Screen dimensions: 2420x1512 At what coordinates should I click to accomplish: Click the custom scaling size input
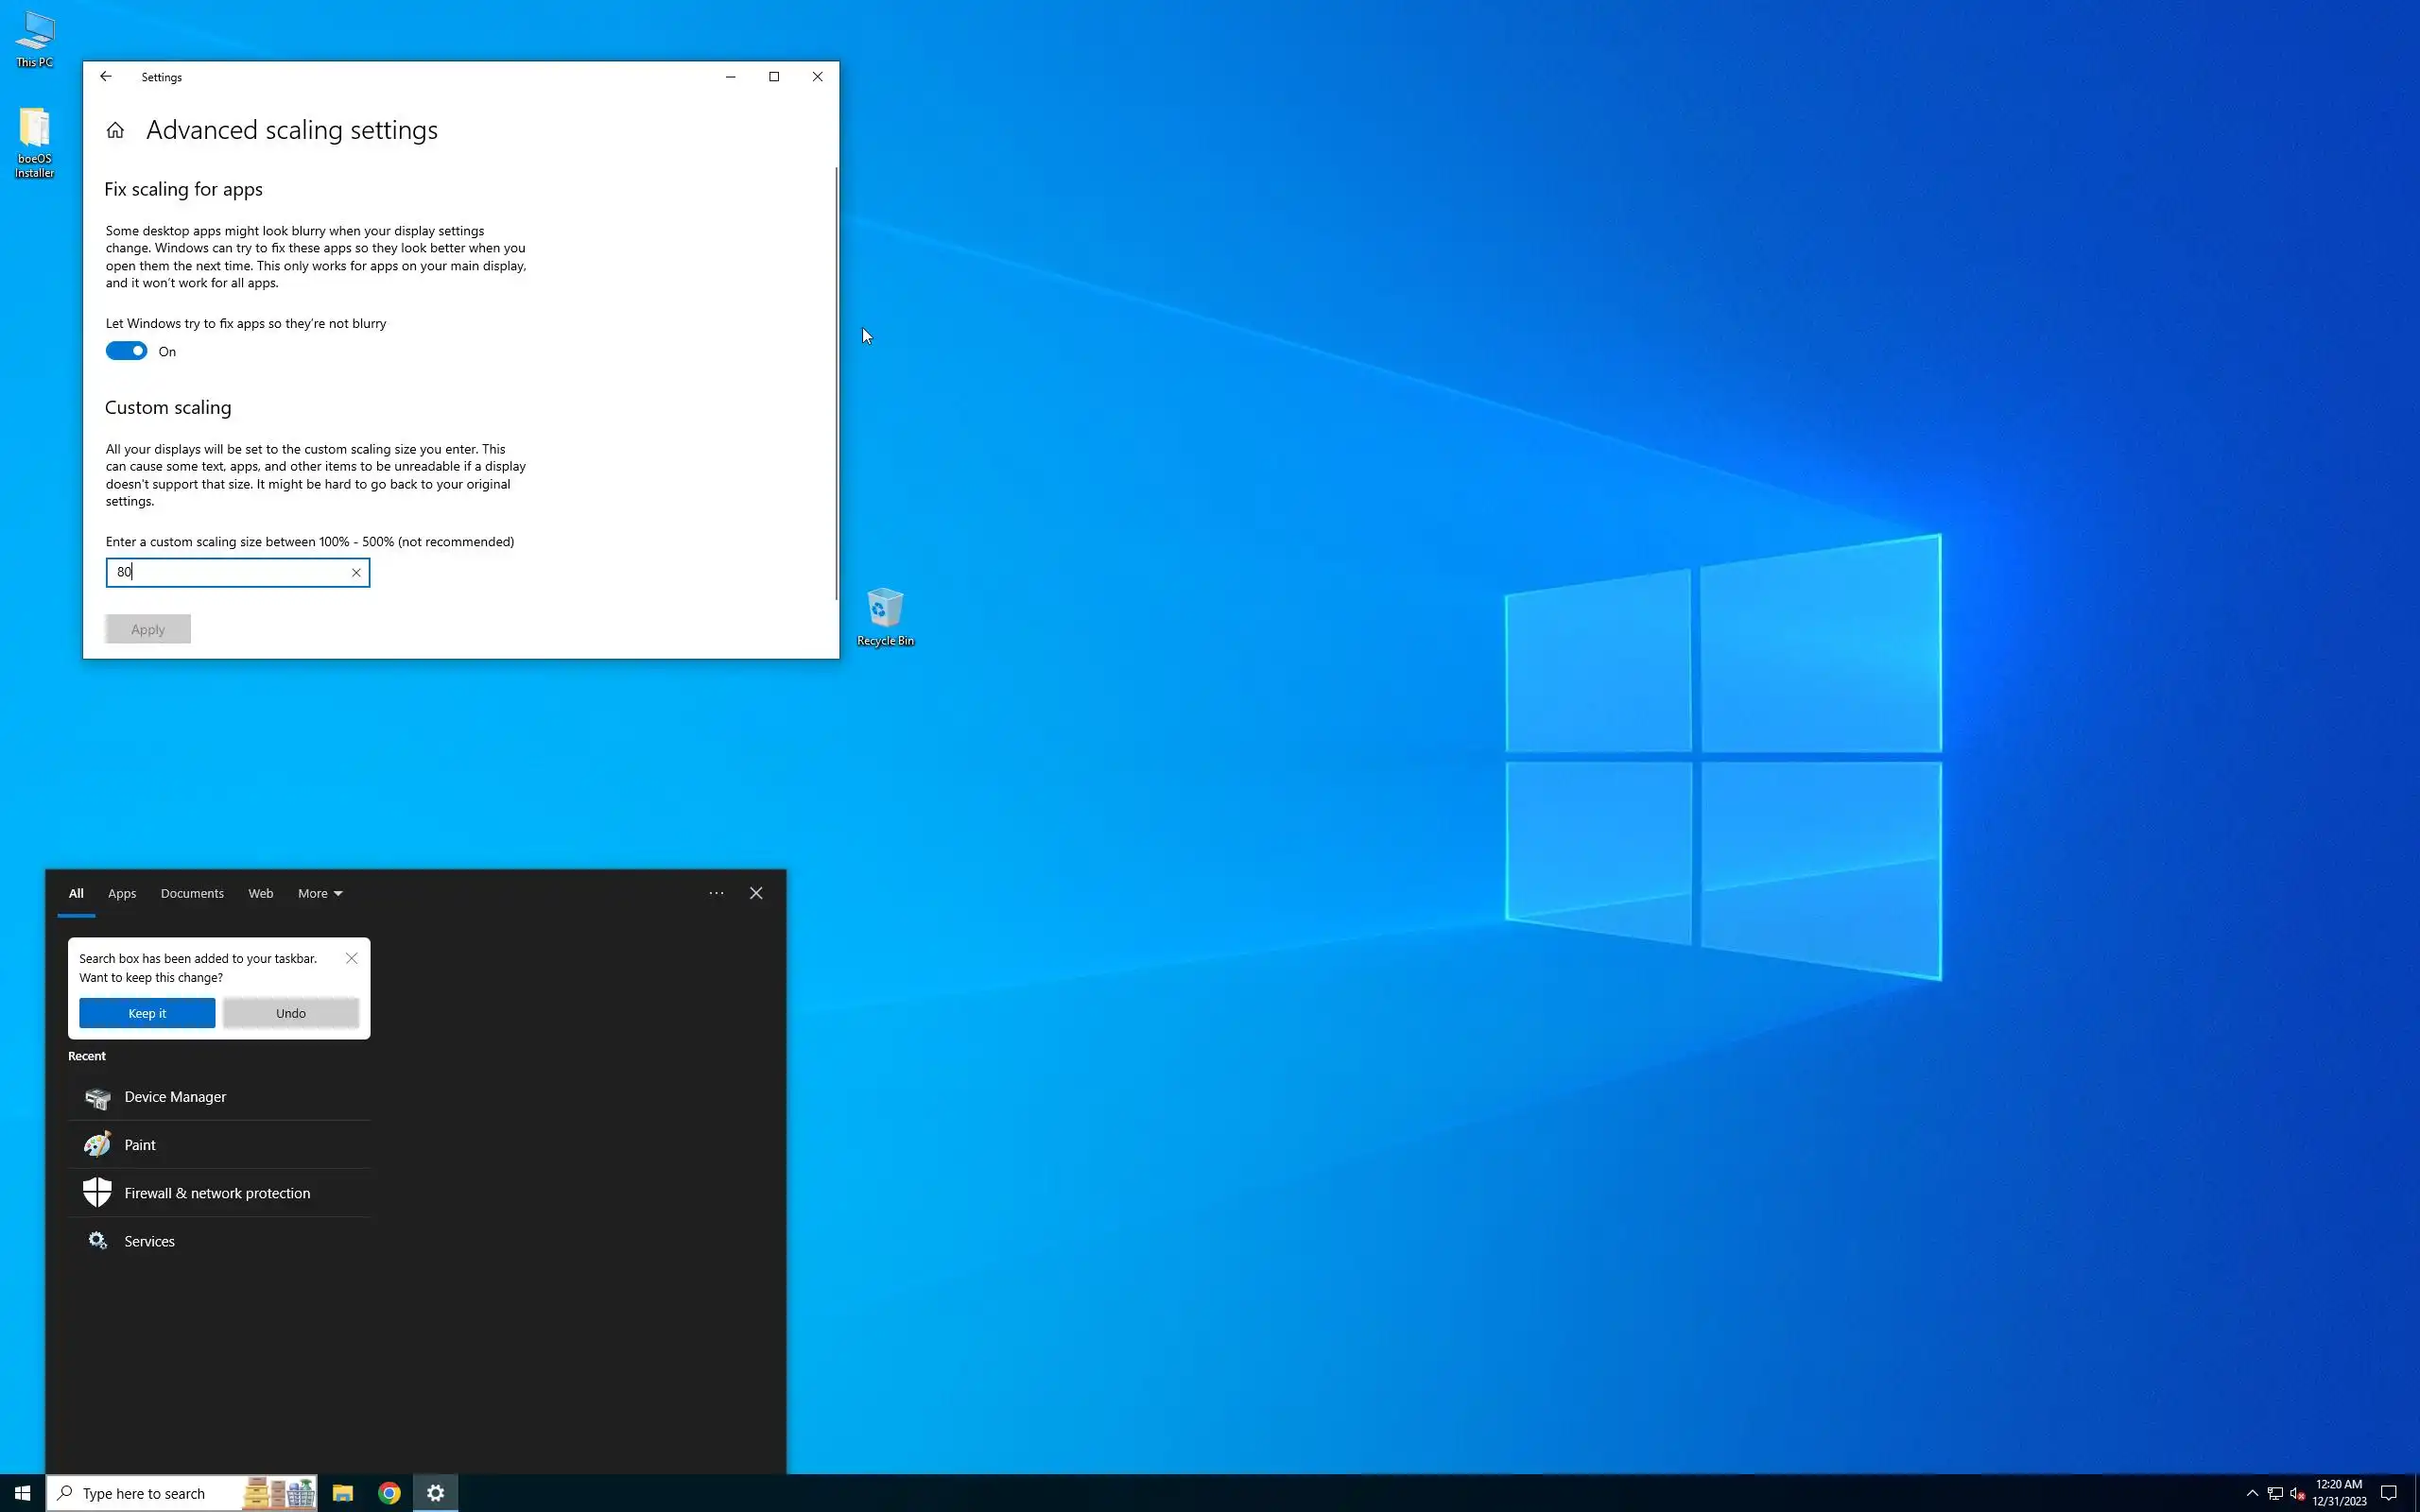tap(230, 573)
